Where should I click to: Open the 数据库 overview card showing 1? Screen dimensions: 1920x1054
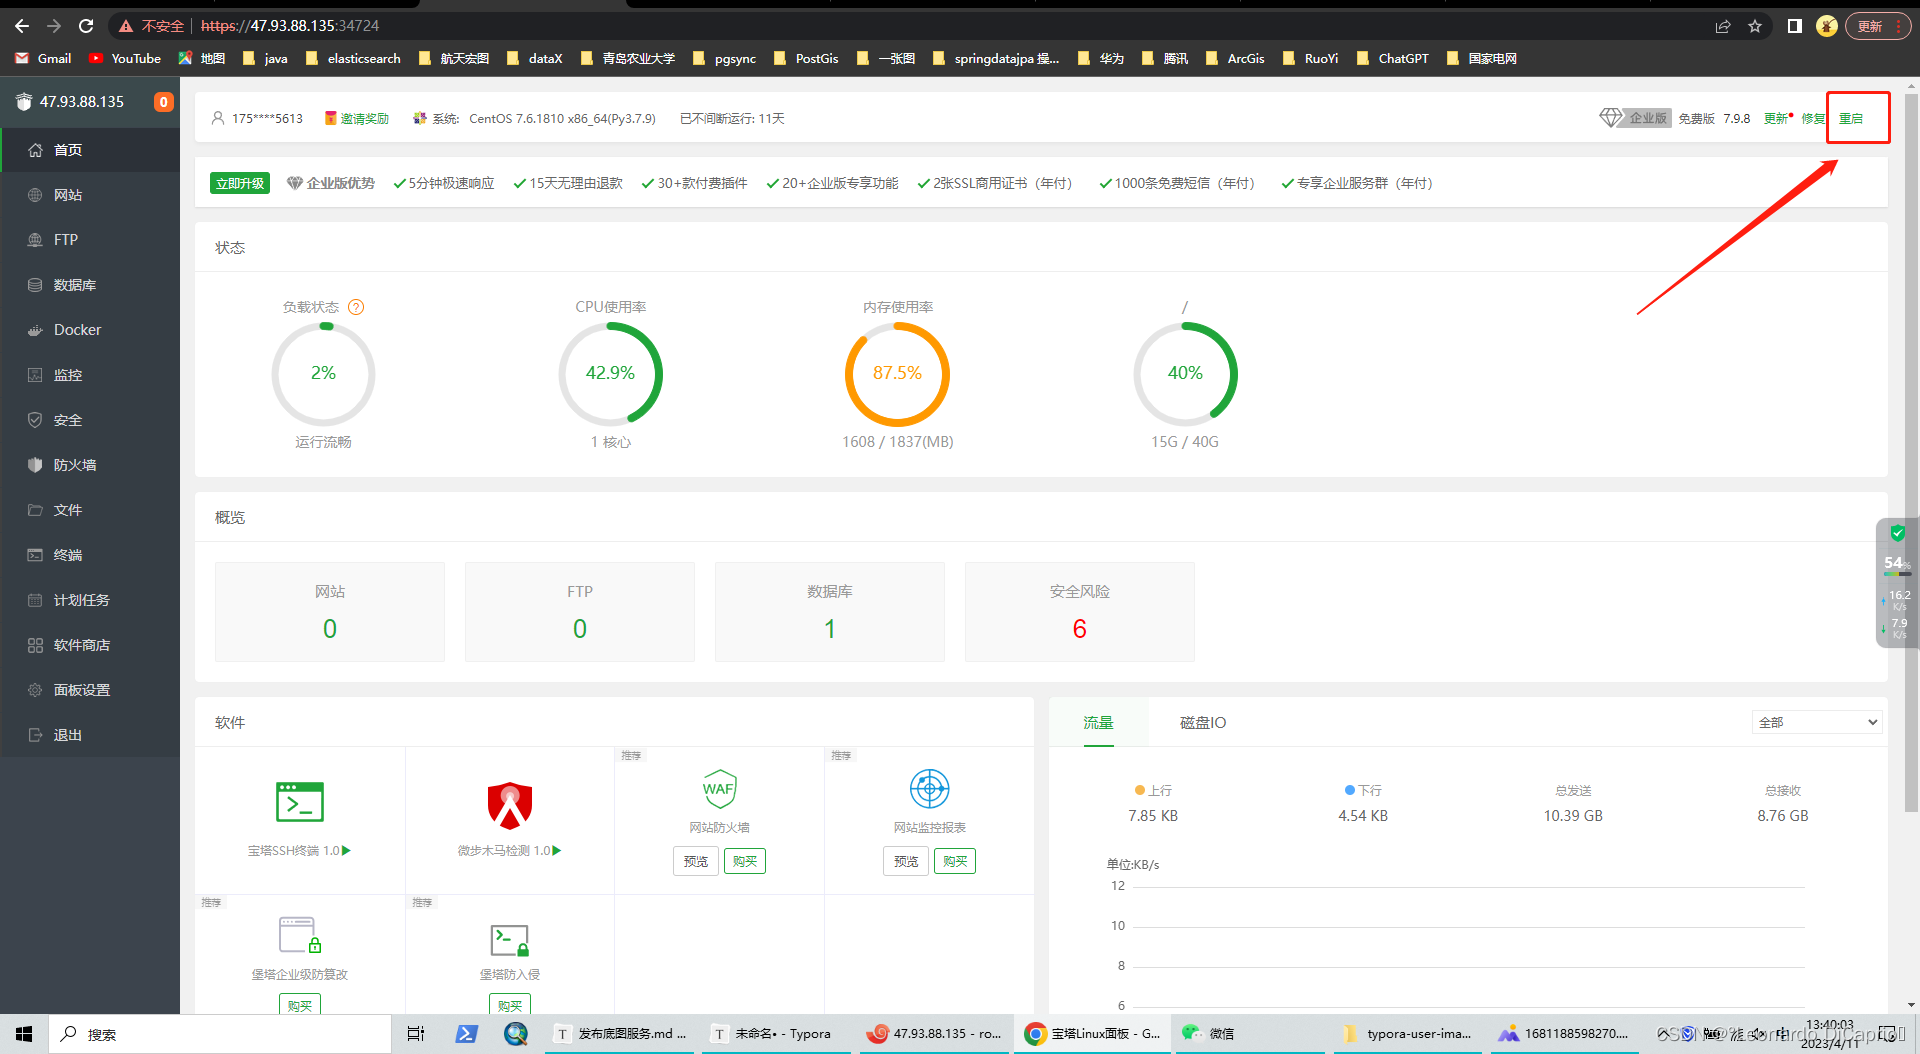click(x=830, y=611)
